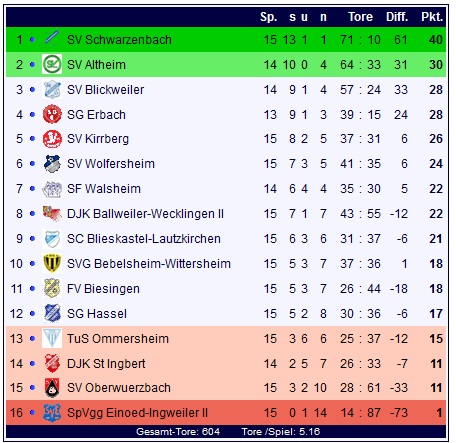Click the DJK St Ingbert red crest
Image resolution: width=456 pixels, height=443 pixels.
point(52,363)
